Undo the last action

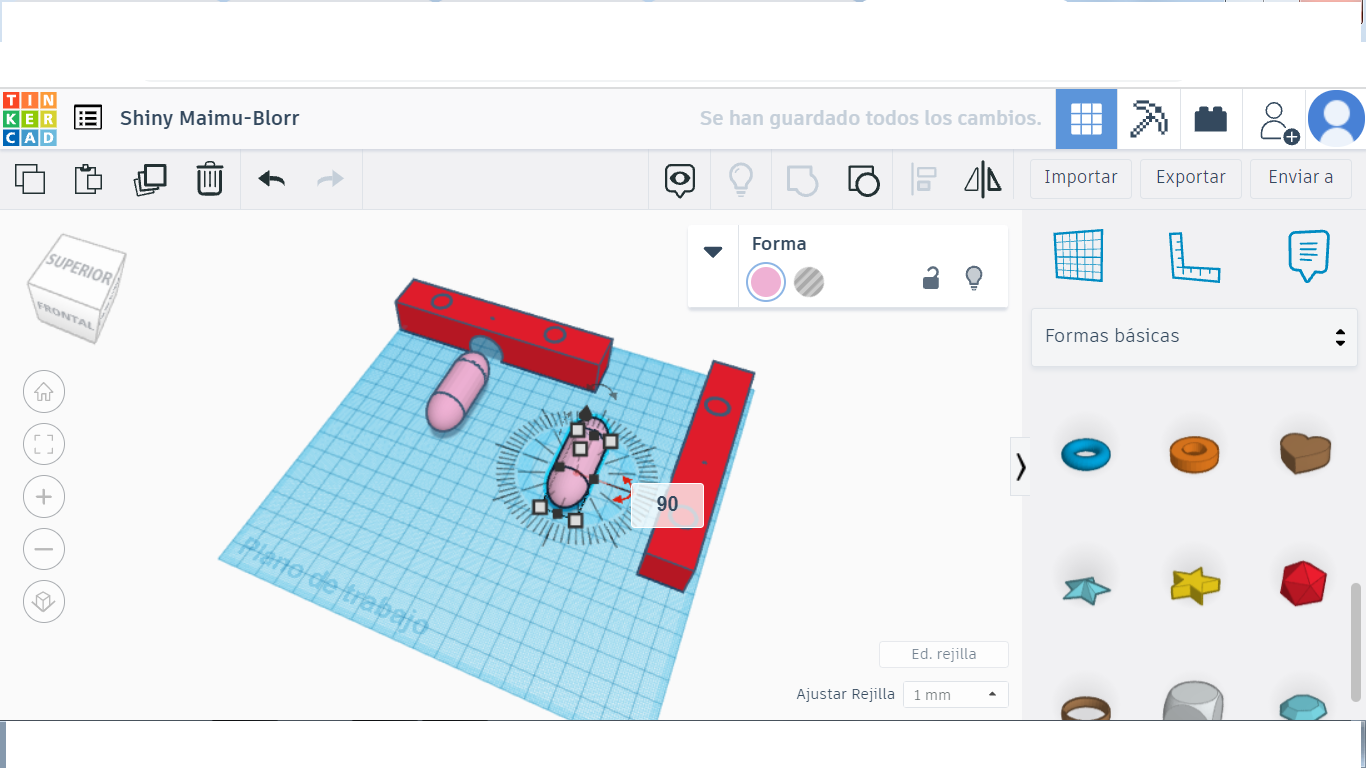272,179
